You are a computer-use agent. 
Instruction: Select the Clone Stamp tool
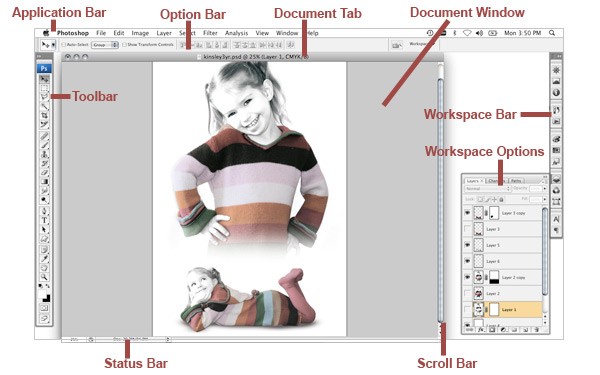44,154
